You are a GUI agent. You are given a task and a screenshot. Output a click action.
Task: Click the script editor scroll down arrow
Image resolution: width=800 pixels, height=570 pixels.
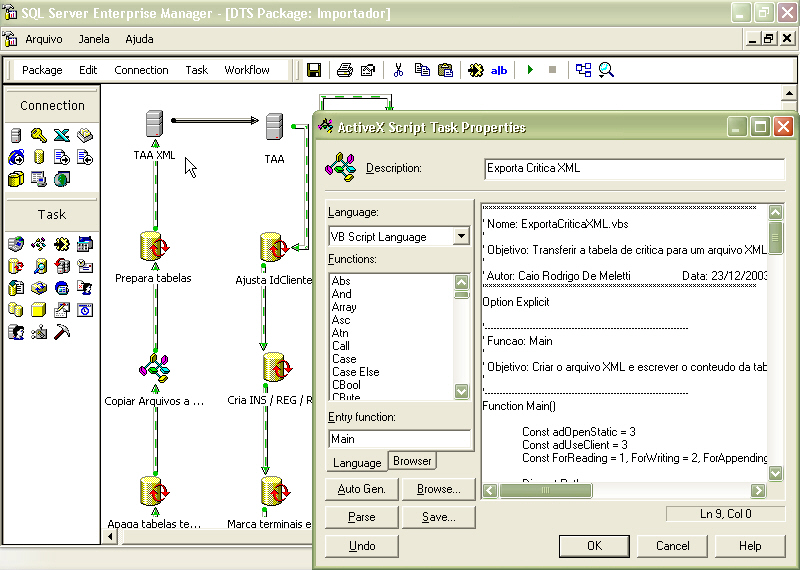pos(776,473)
